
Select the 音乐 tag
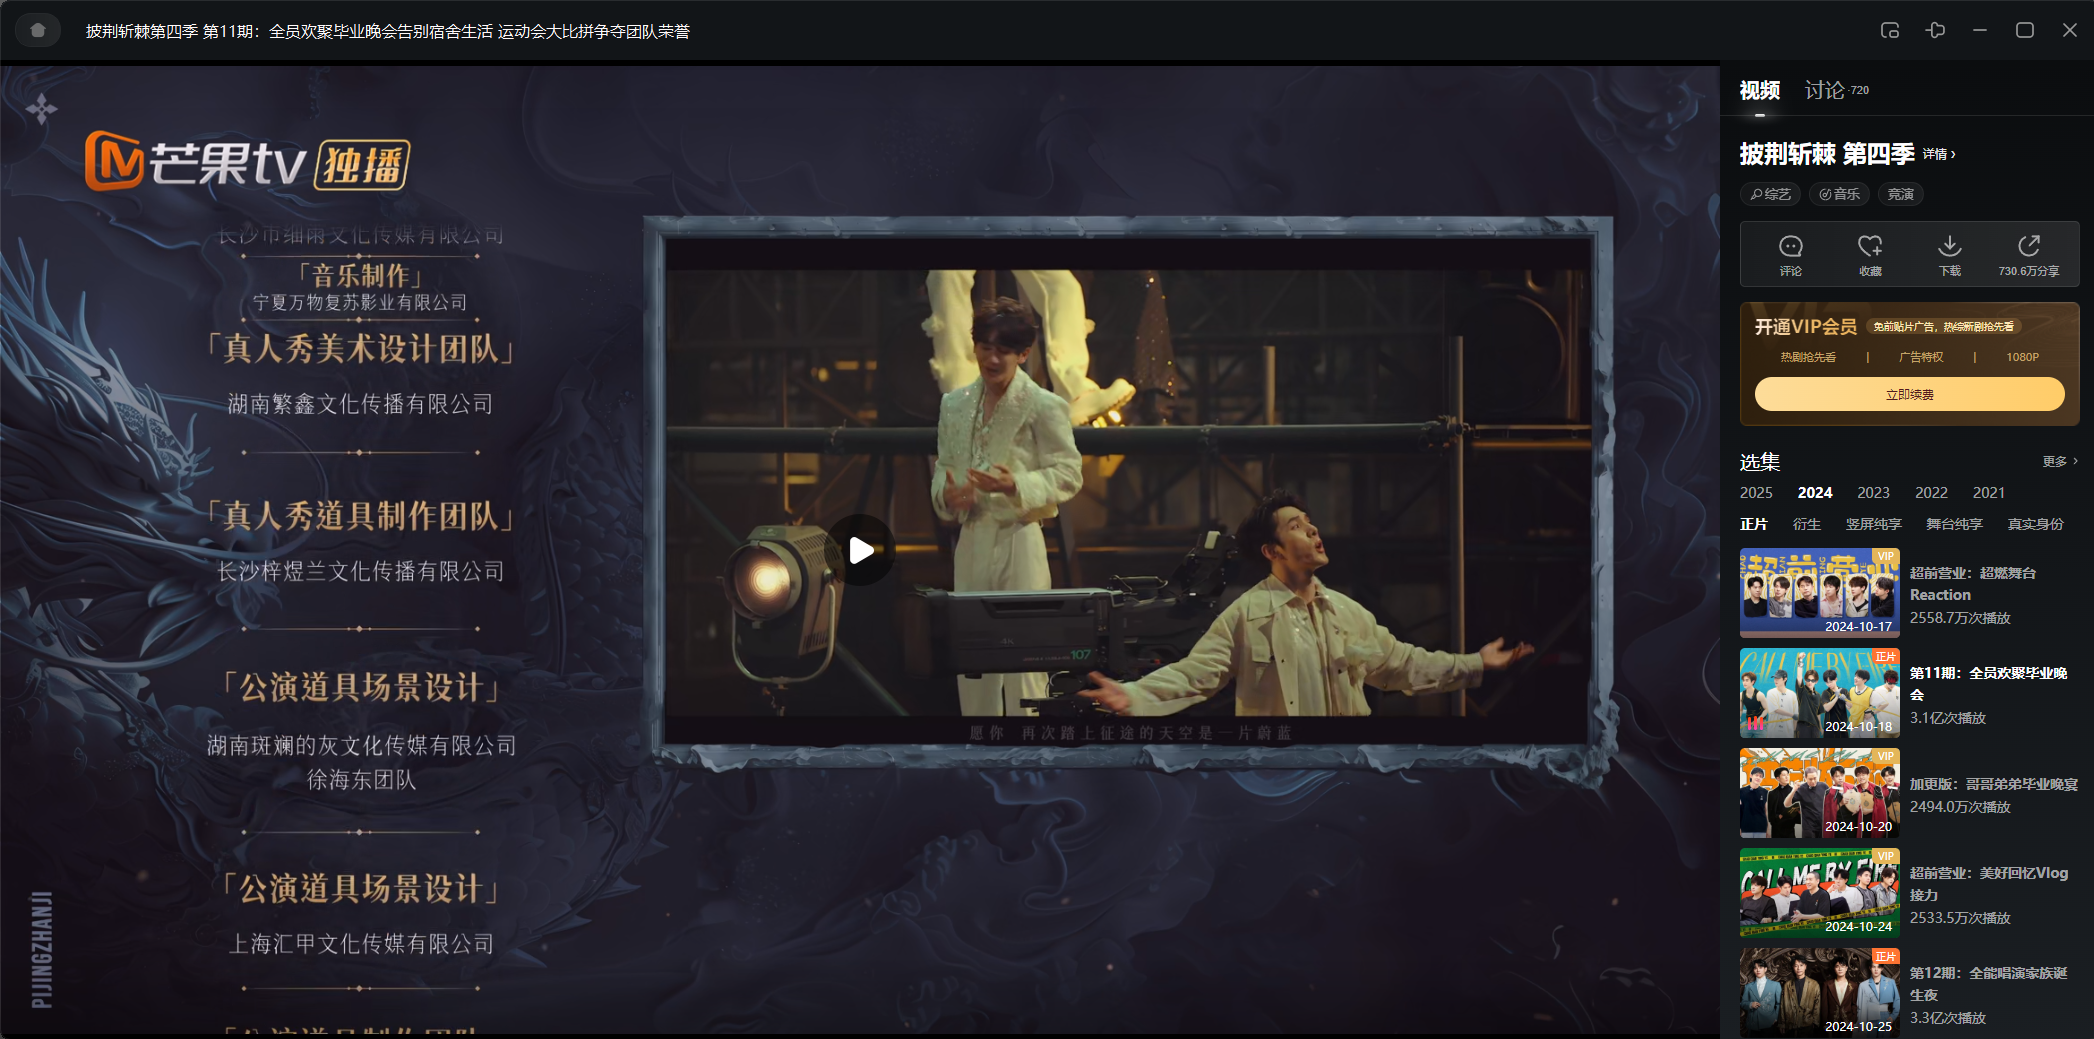pyautogui.click(x=1839, y=194)
